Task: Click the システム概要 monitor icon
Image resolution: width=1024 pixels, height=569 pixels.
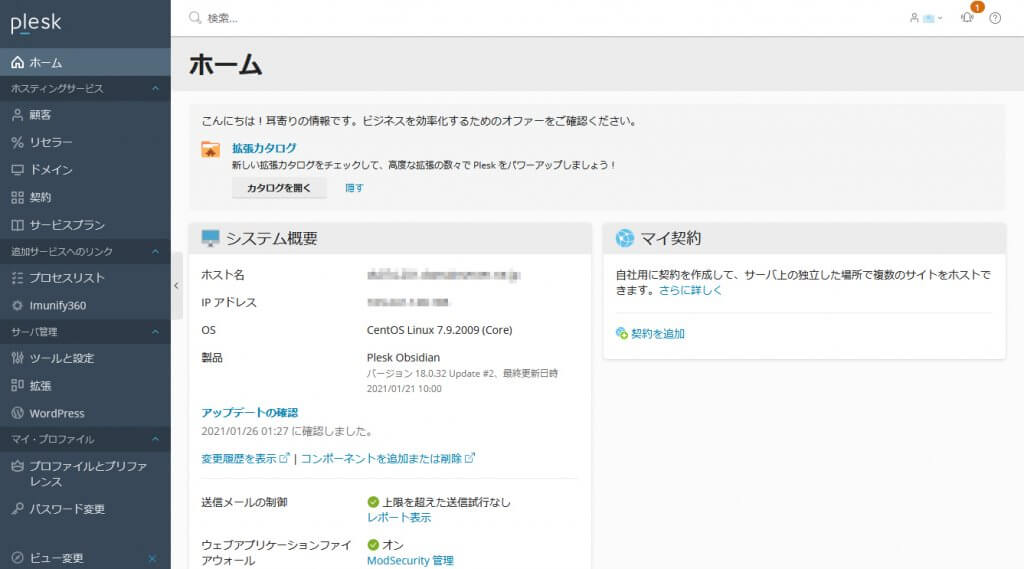Action: [x=210, y=238]
